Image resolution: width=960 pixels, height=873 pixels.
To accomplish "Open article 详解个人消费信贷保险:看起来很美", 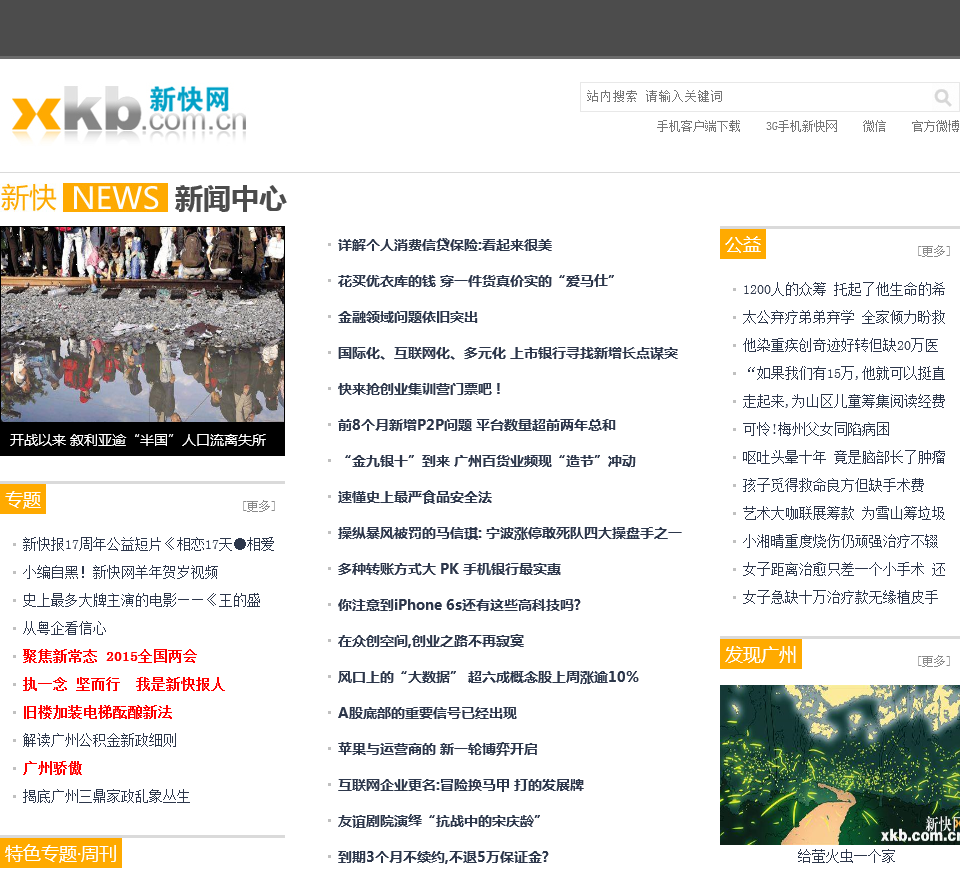I will click(444, 245).
